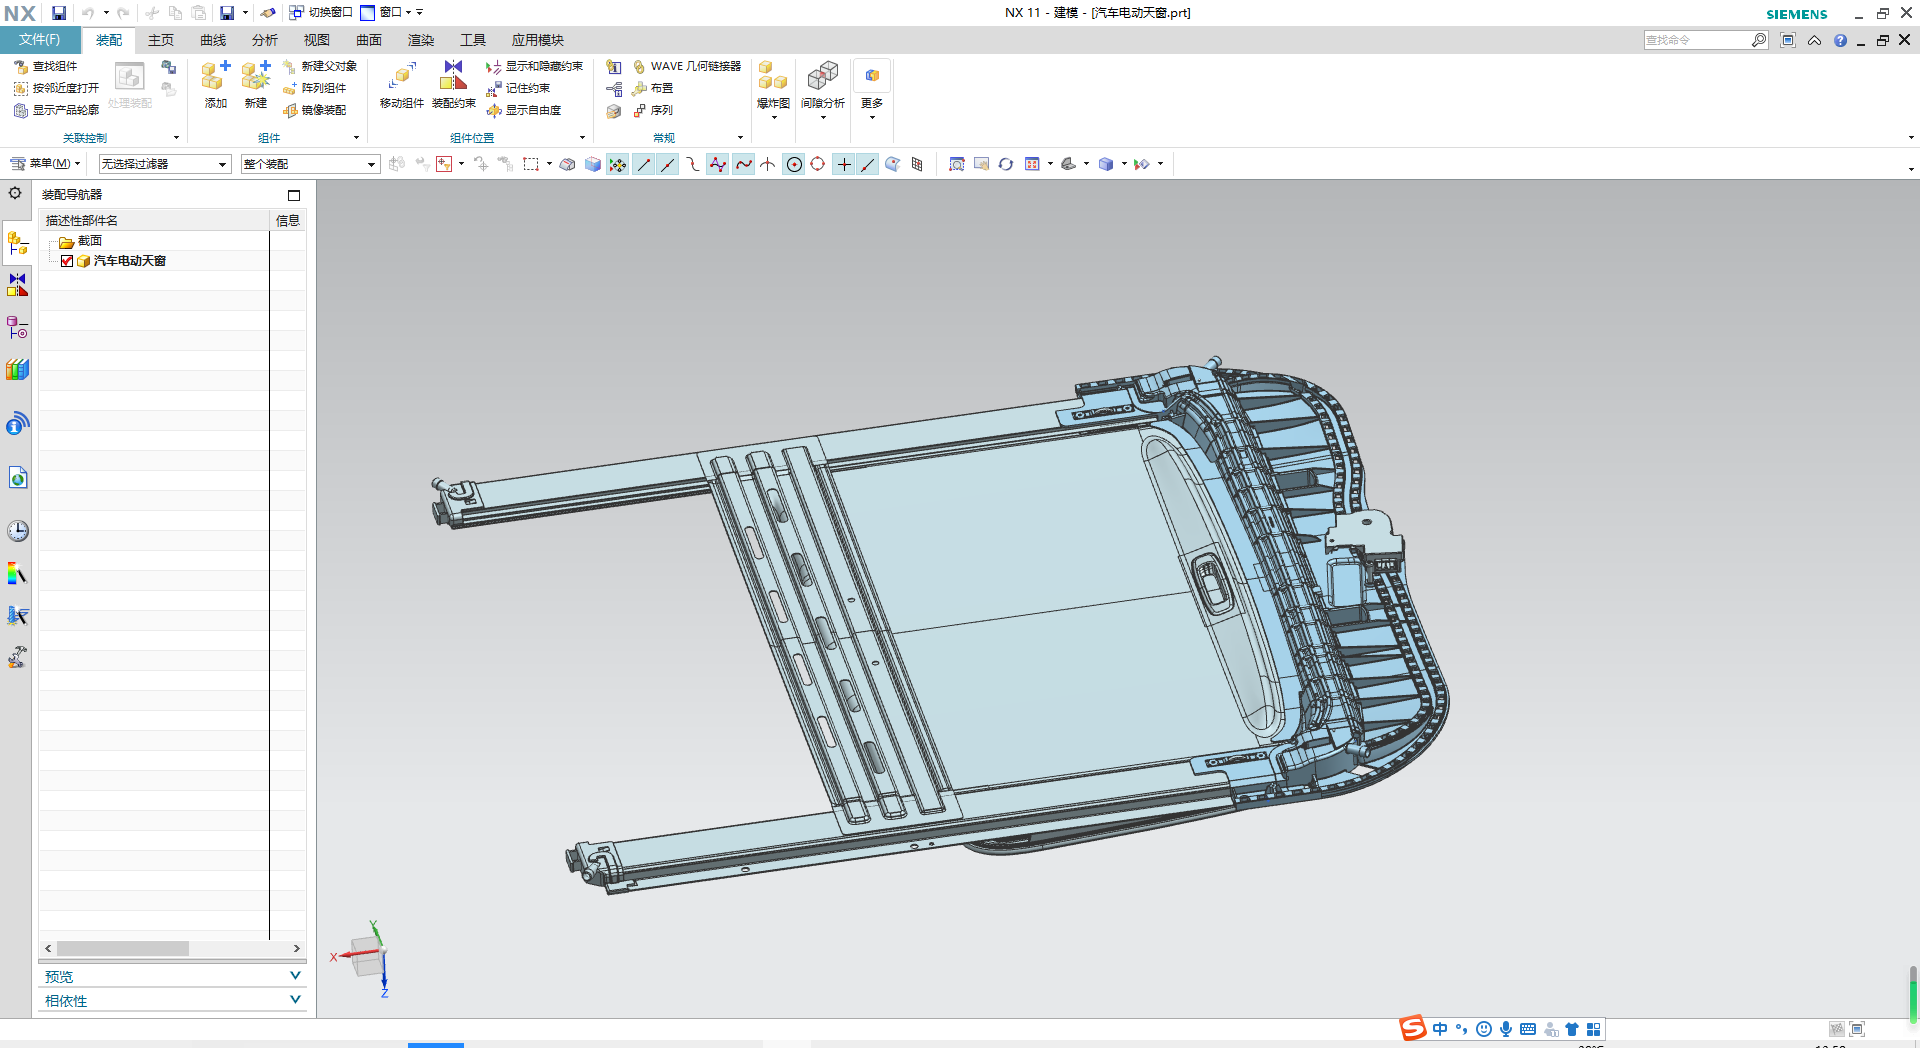Open the Web Browser tab in the resource bar
Screen dimensions: 1920x1048
[17, 478]
